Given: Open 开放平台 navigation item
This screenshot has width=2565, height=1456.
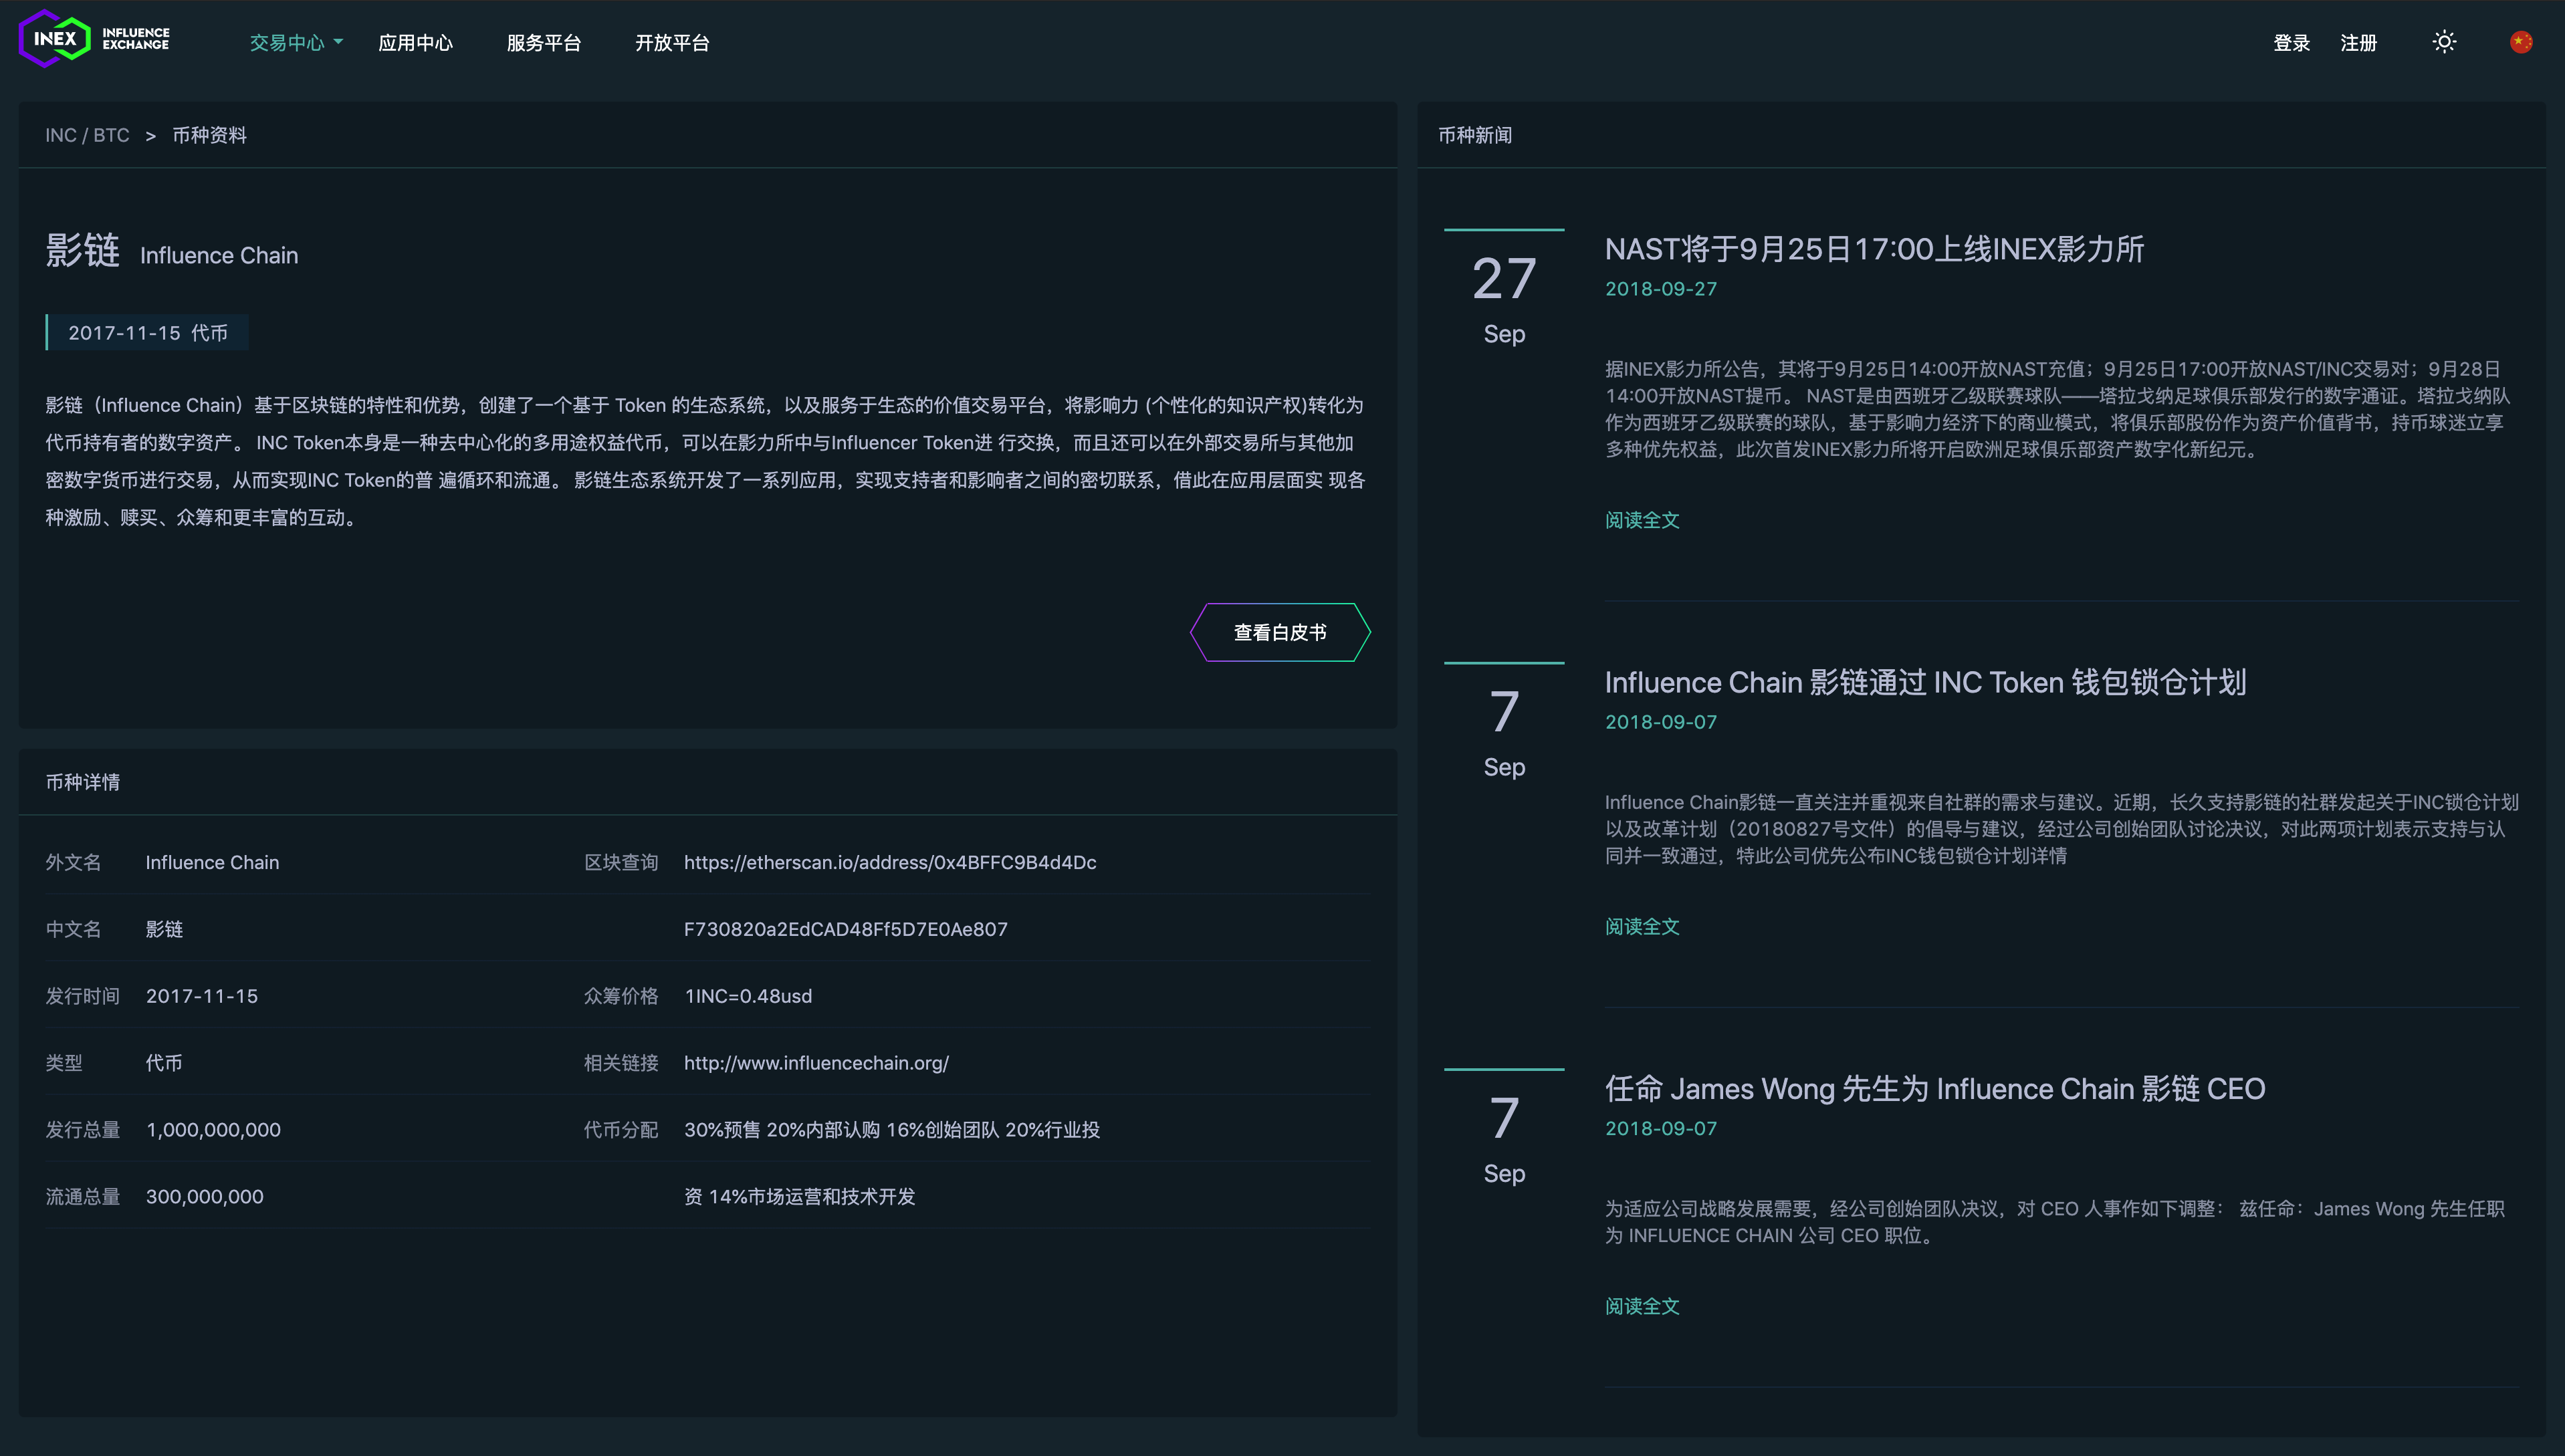Looking at the screenshot, I should 672,43.
